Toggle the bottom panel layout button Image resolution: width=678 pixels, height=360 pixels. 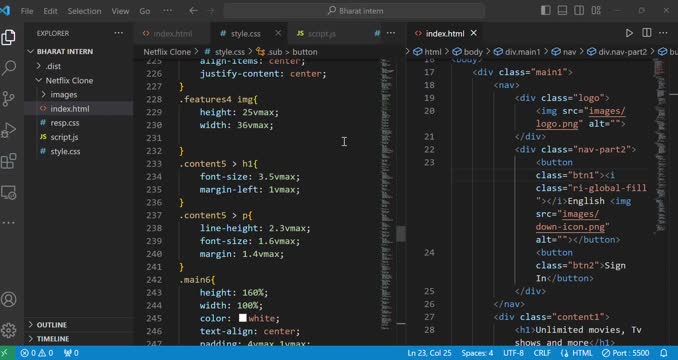[562, 11]
